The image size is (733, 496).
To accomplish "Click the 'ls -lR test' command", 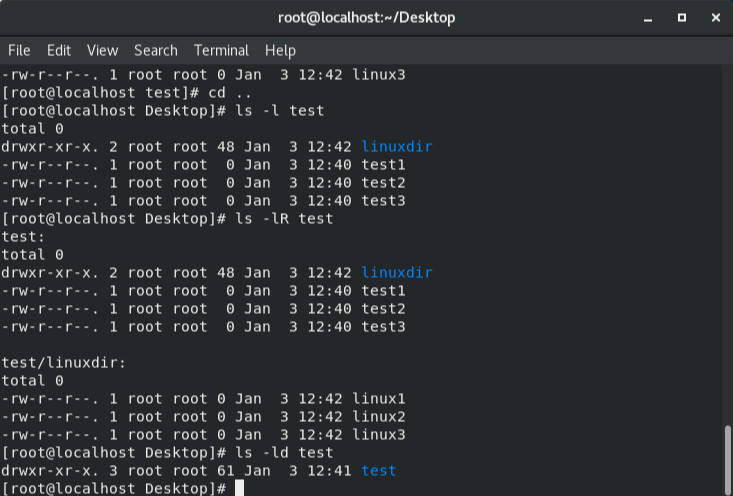I will tap(284, 219).
